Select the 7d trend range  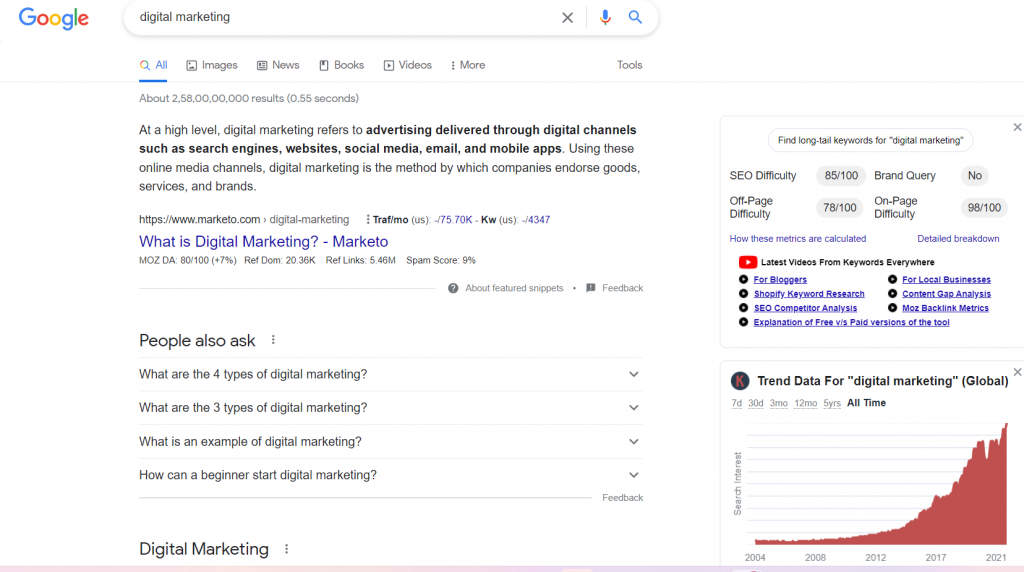737,404
